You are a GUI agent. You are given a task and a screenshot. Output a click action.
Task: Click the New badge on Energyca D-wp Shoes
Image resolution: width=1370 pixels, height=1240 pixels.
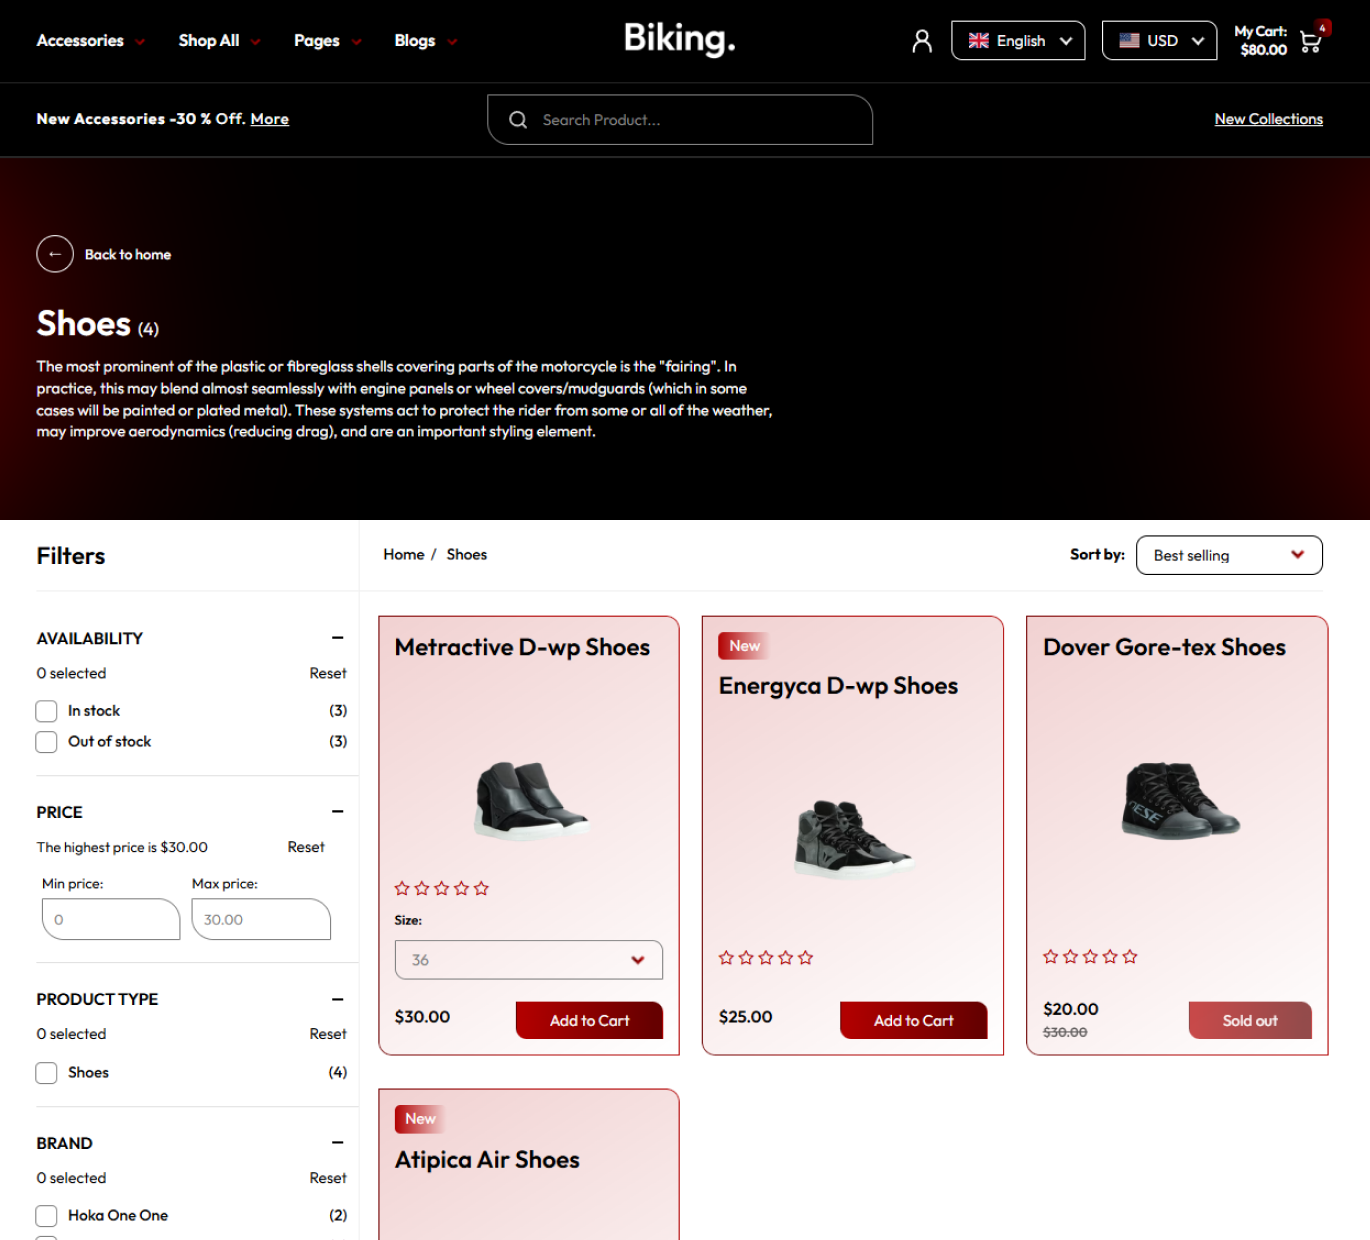(744, 646)
